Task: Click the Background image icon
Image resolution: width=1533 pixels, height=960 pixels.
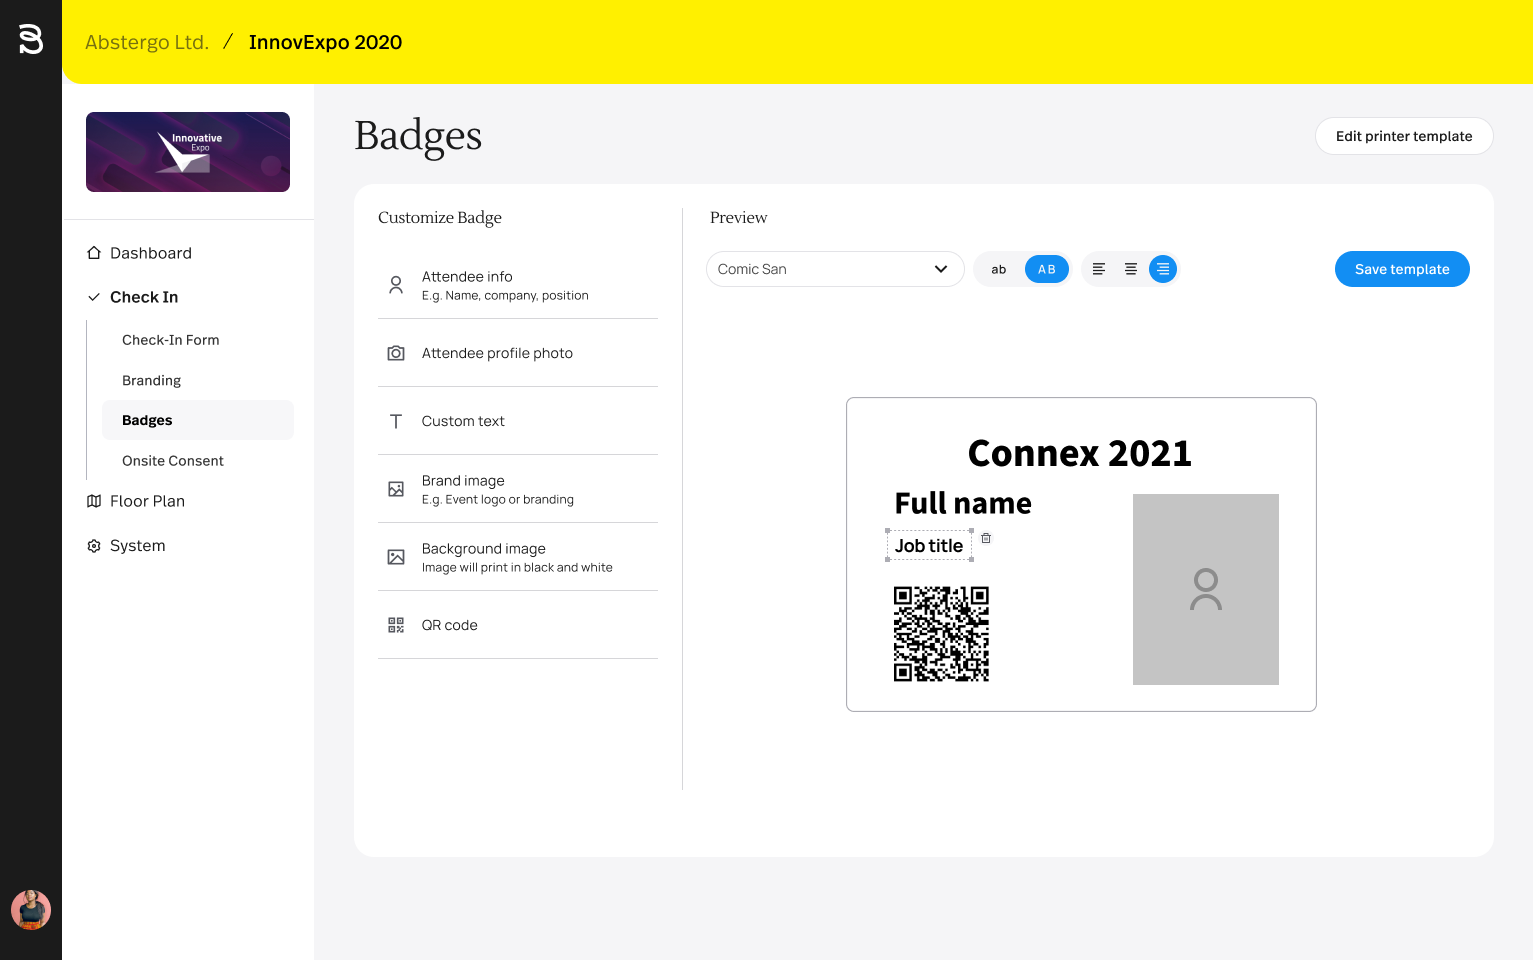Action: coord(396,557)
